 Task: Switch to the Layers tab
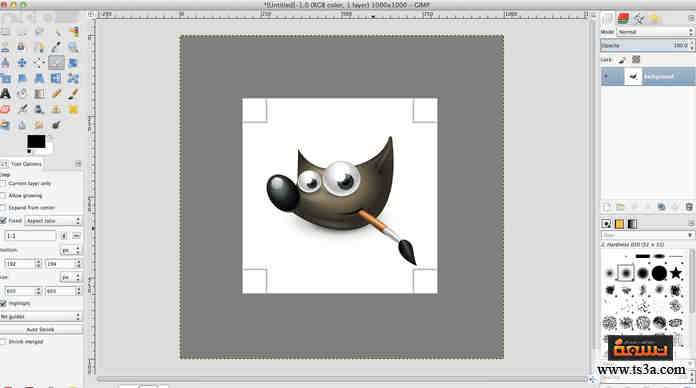(x=608, y=19)
